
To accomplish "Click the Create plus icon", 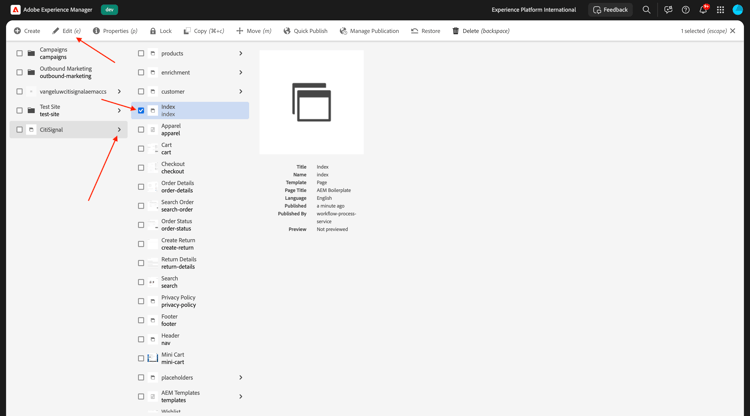I will point(17,31).
